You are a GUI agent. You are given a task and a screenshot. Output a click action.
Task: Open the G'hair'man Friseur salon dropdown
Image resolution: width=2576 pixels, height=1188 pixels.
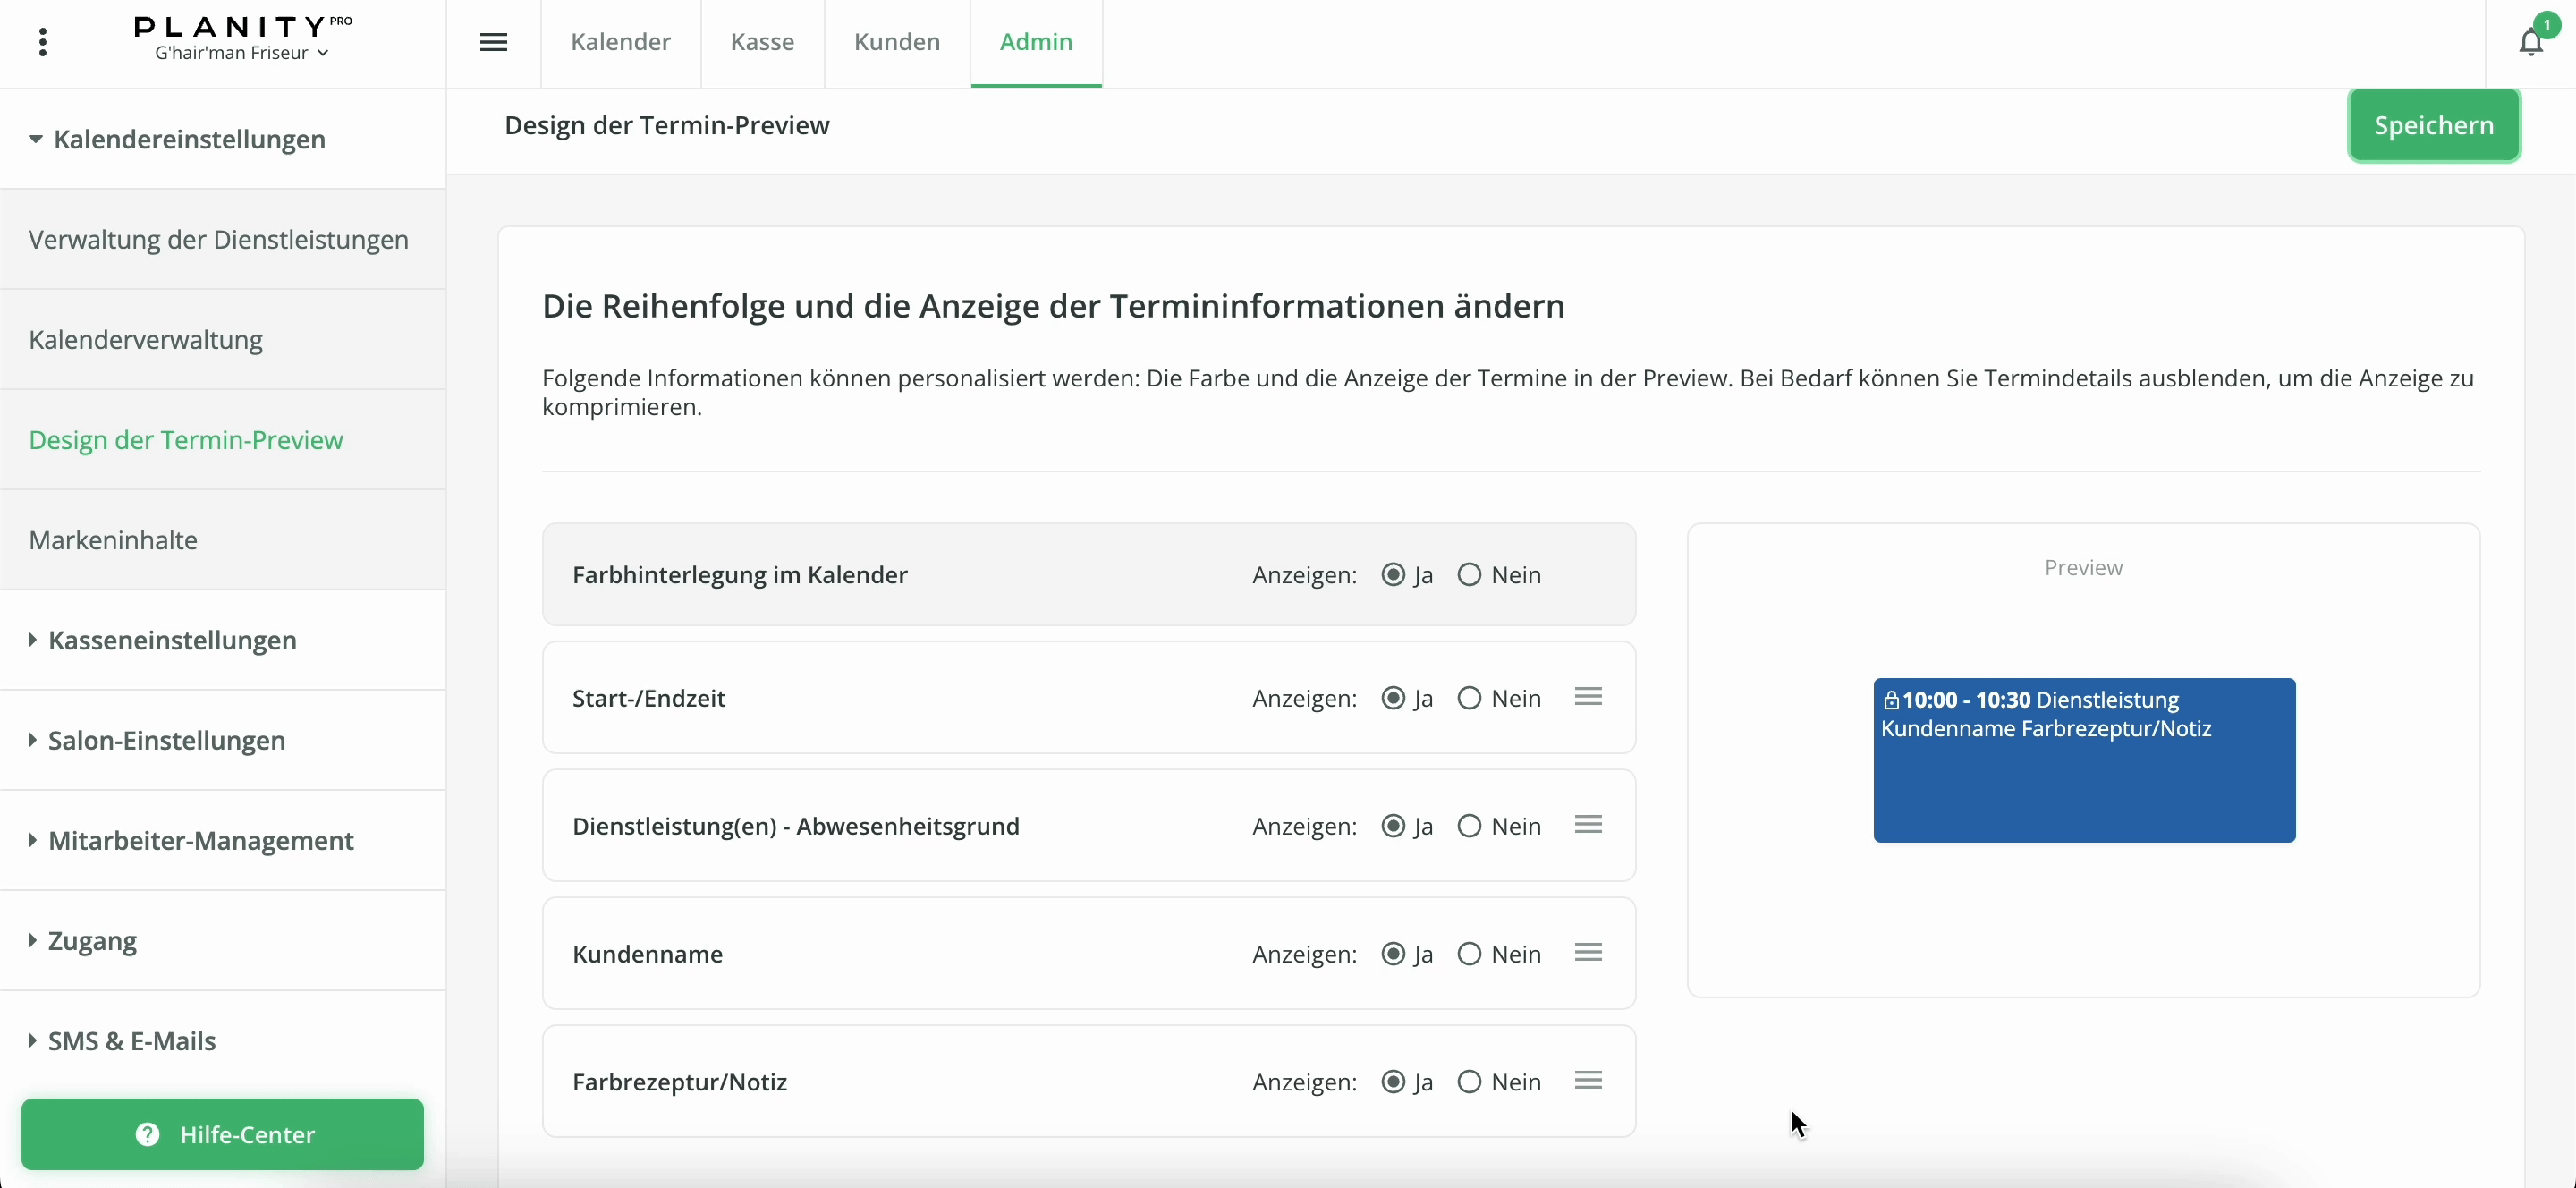[x=242, y=53]
